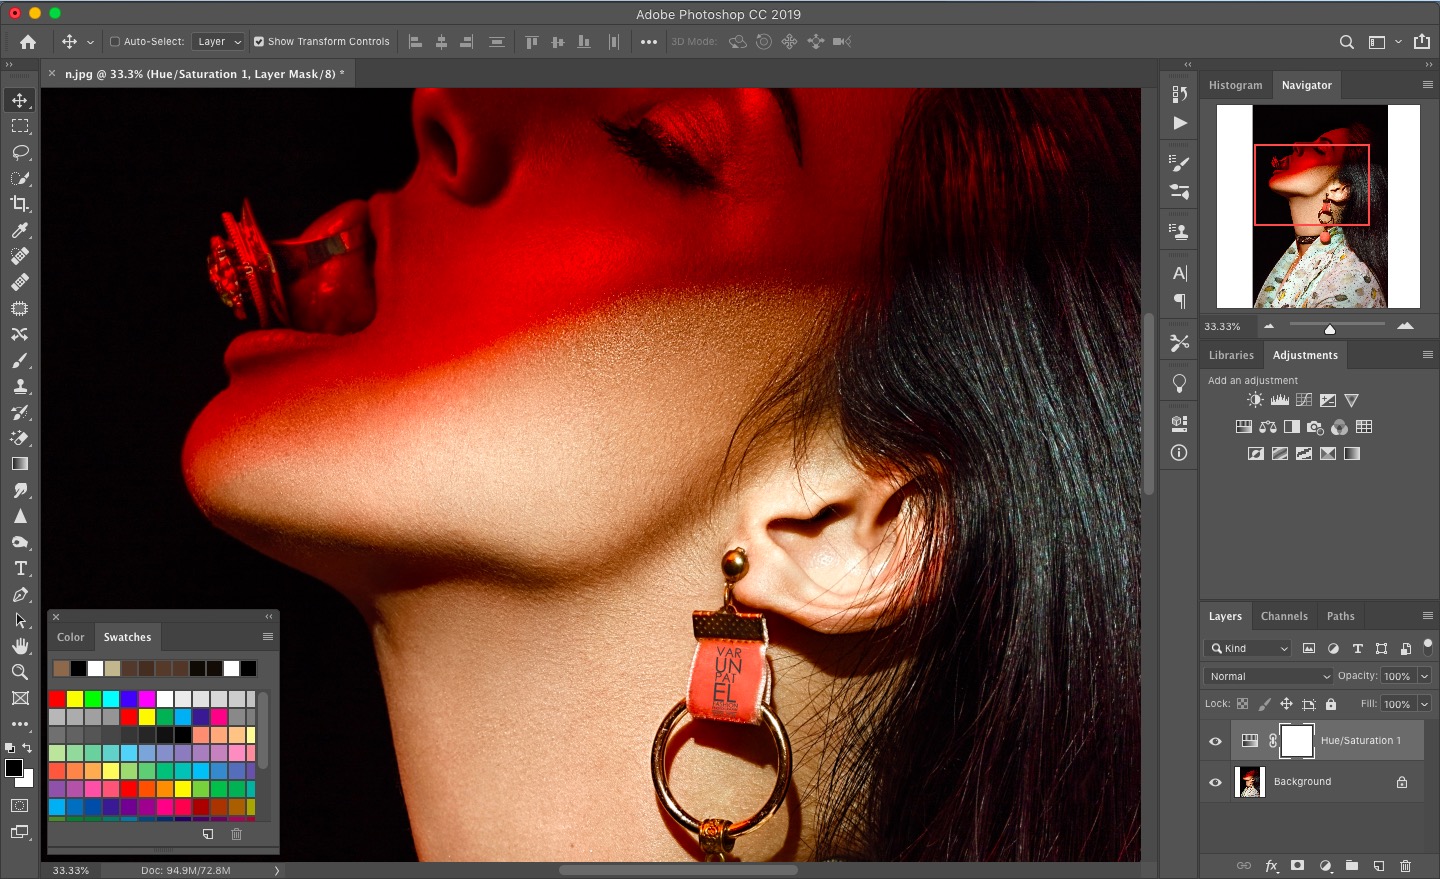Image resolution: width=1440 pixels, height=879 pixels.
Task: Delete layer using Layers panel trash icon
Action: 1406,866
